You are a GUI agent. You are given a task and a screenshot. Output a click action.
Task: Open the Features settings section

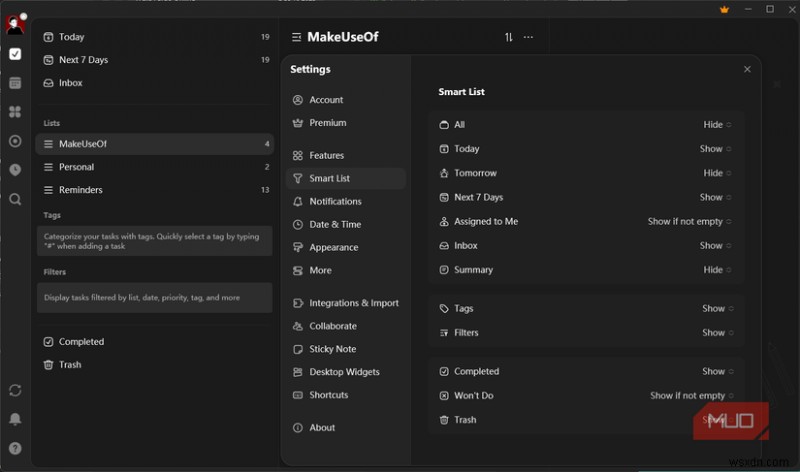click(x=346, y=156)
